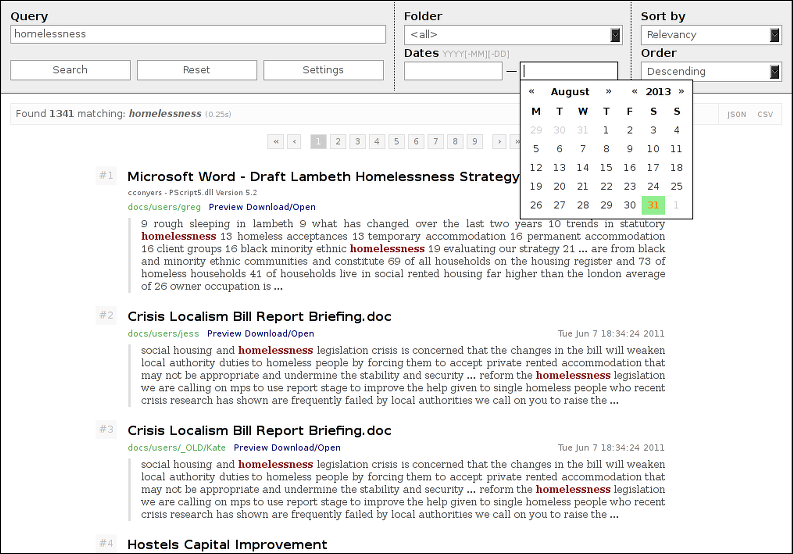Go to first results page (« button)
This screenshot has width=793, height=554.
click(276, 142)
